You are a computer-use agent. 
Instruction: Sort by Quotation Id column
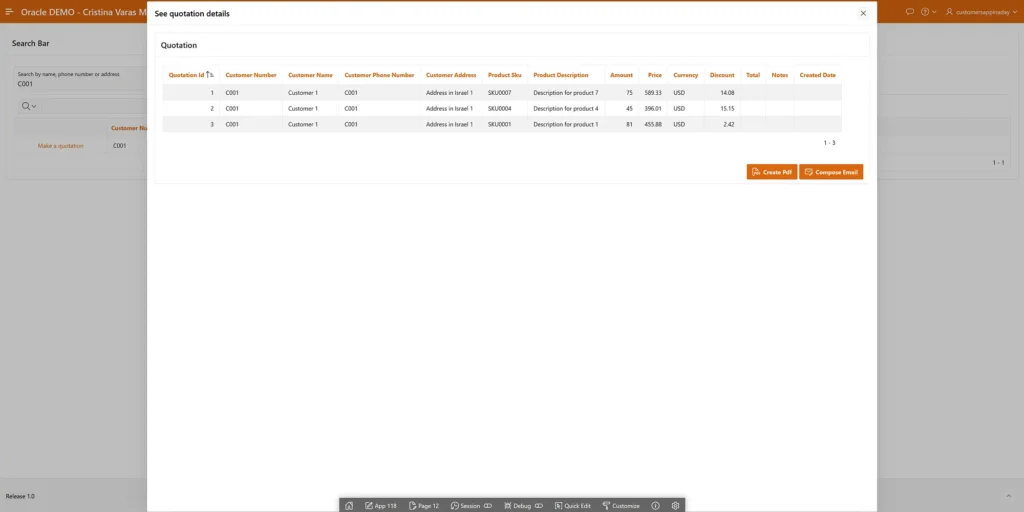[187, 75]
